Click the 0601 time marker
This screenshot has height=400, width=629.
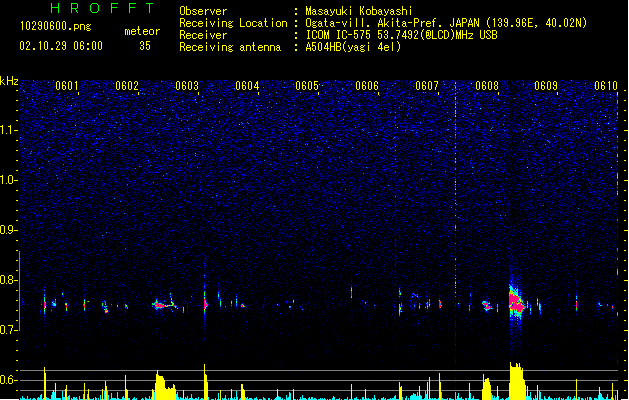tap(67, 86)
